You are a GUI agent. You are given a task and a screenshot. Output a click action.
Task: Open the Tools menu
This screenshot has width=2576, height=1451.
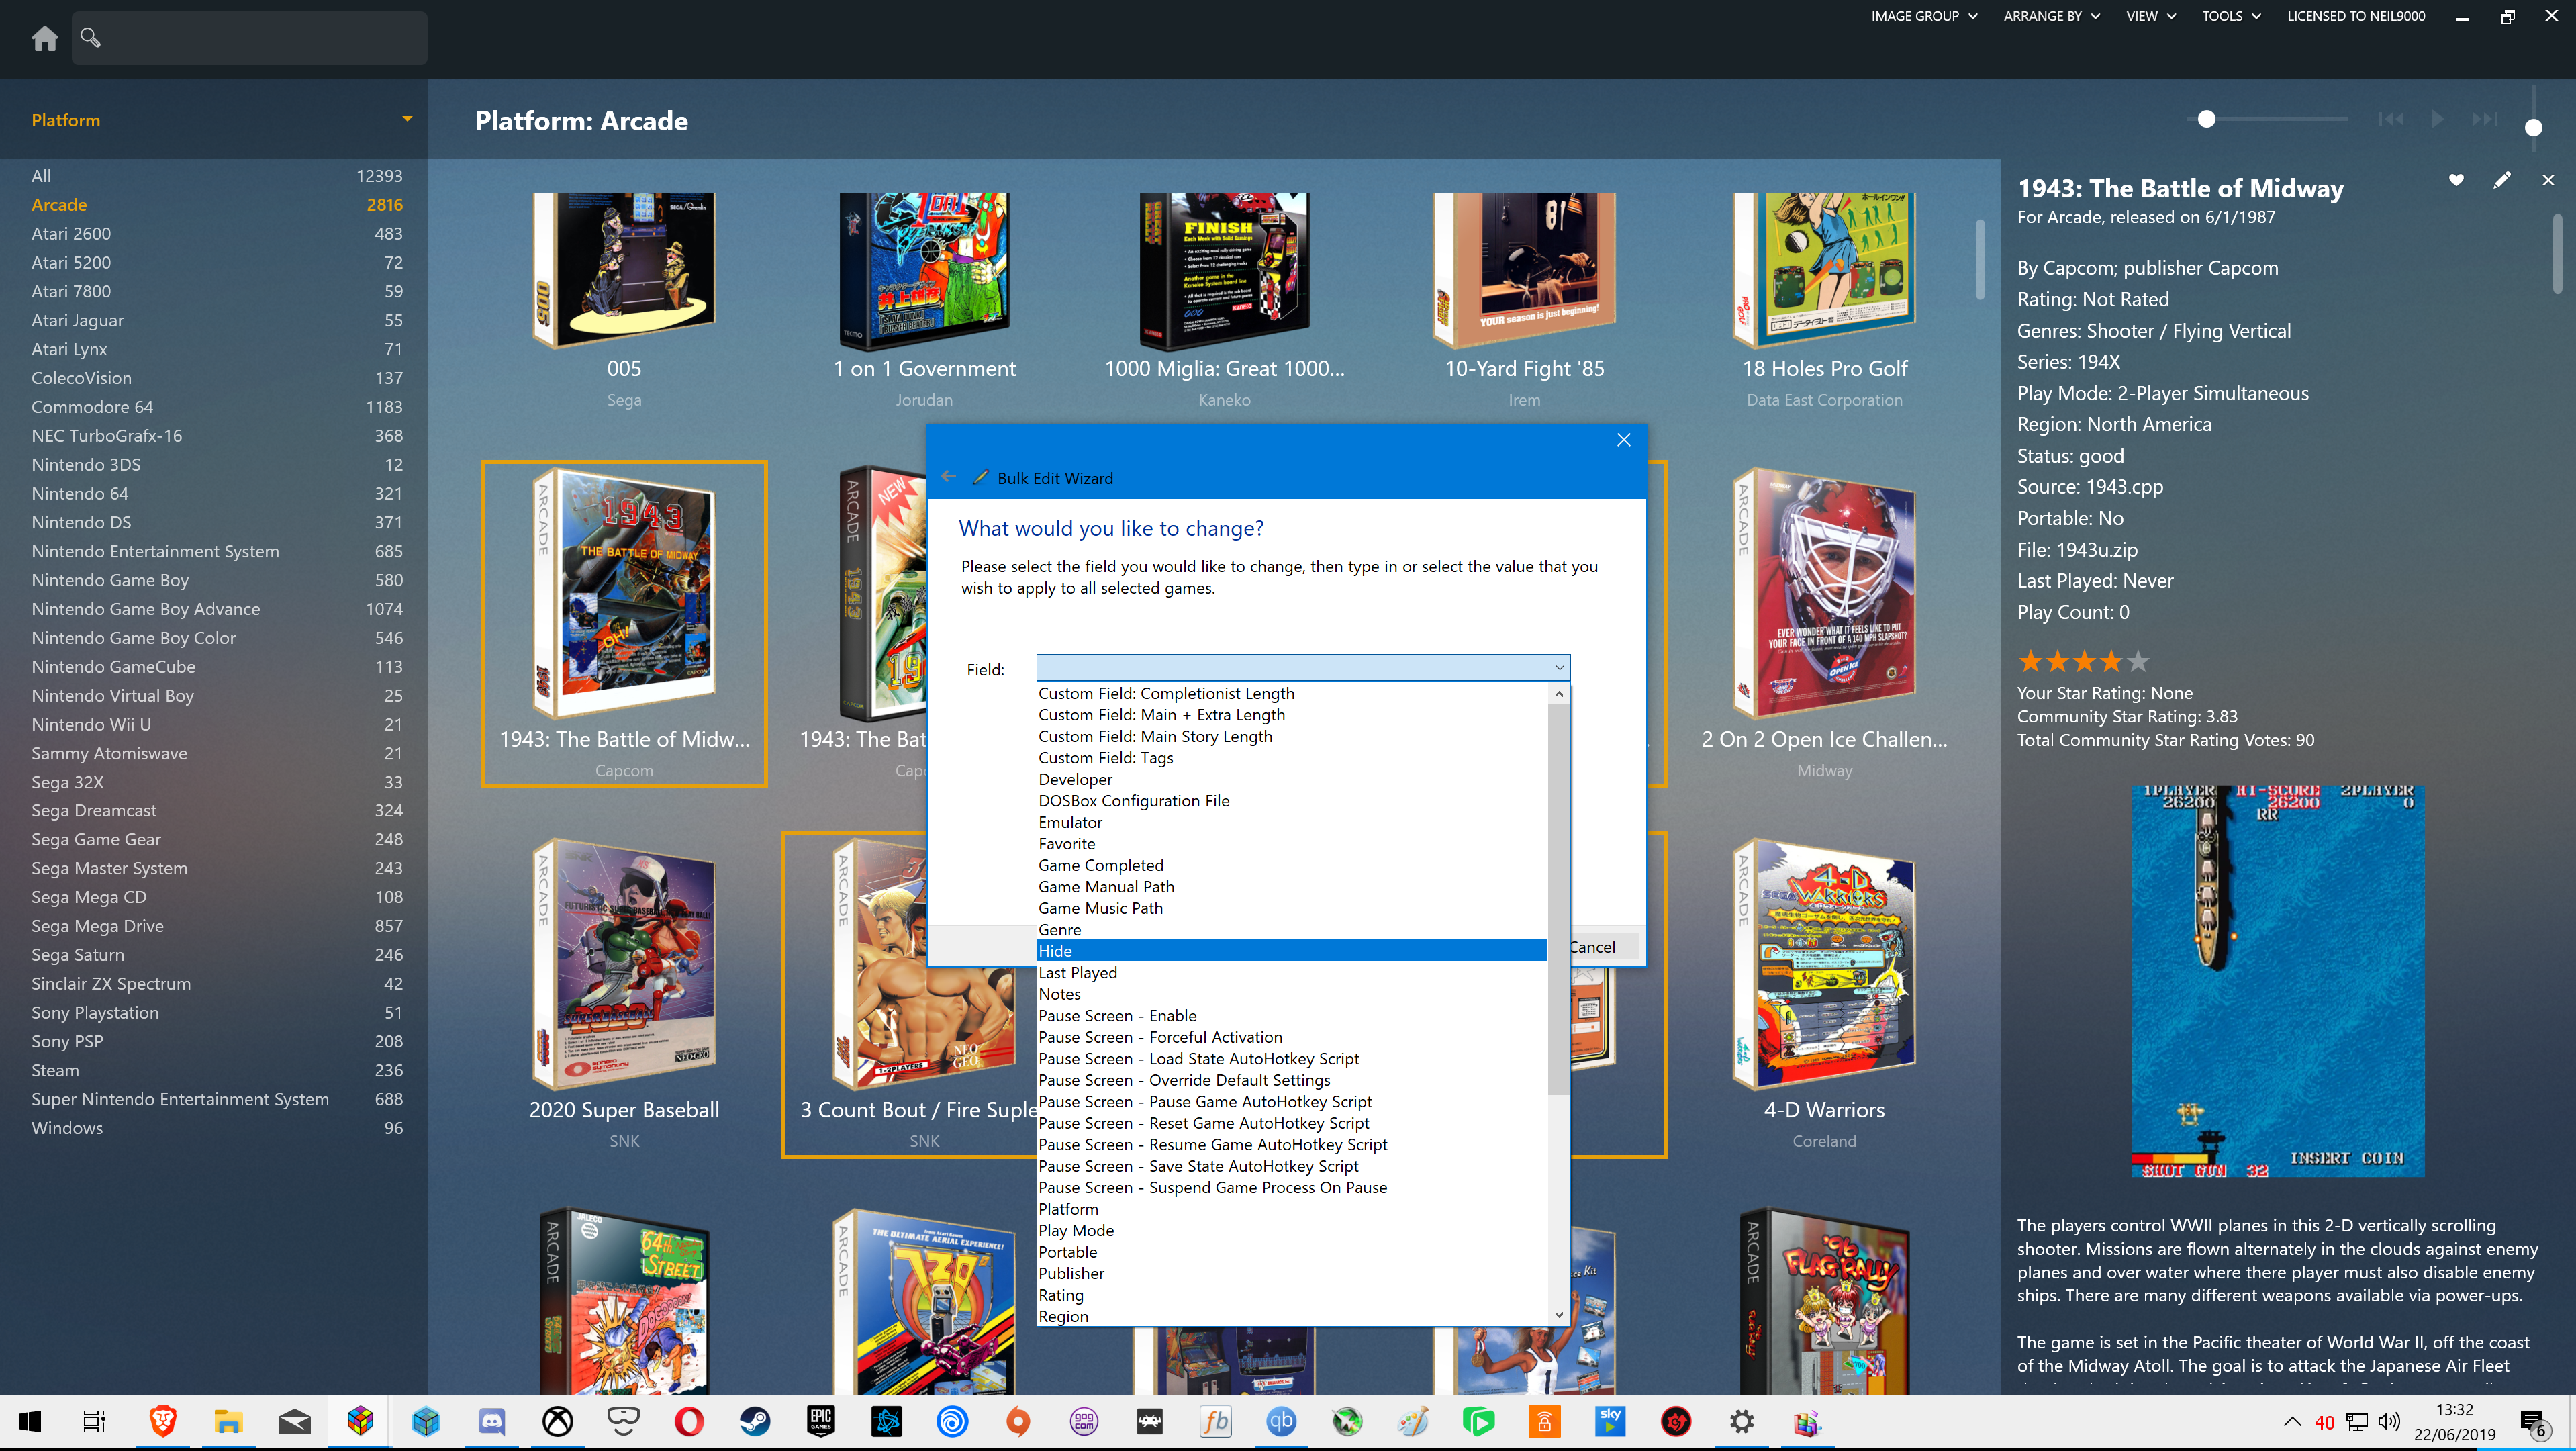2231,16
